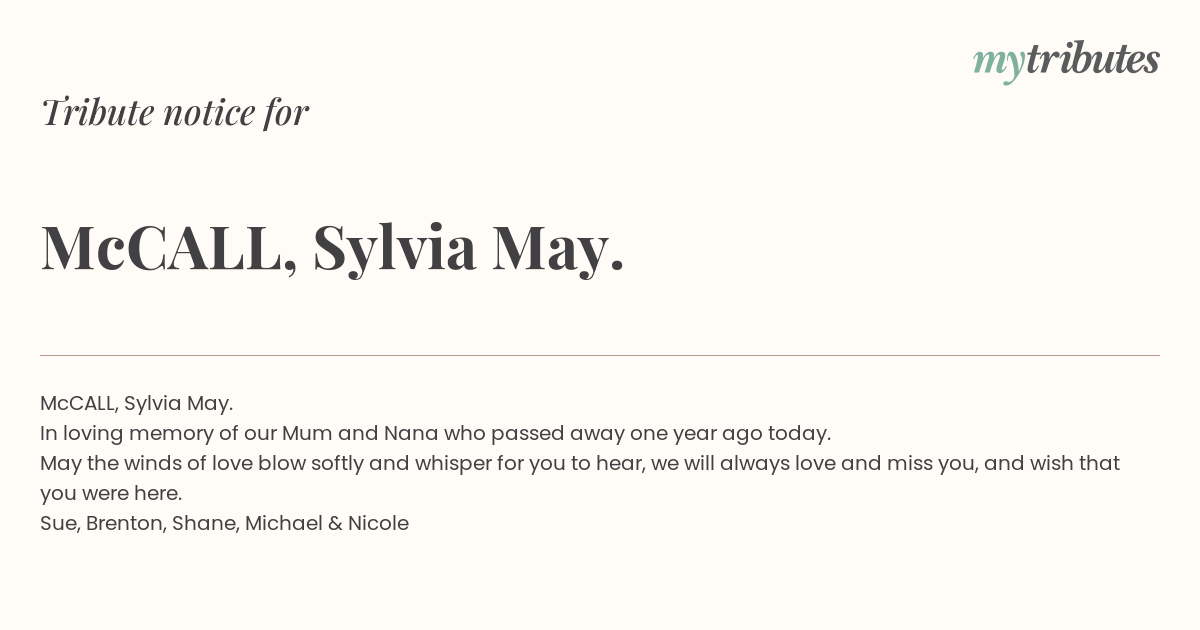Click the "In loving memory" sentence
The image size is (1200, 630).
435,433
